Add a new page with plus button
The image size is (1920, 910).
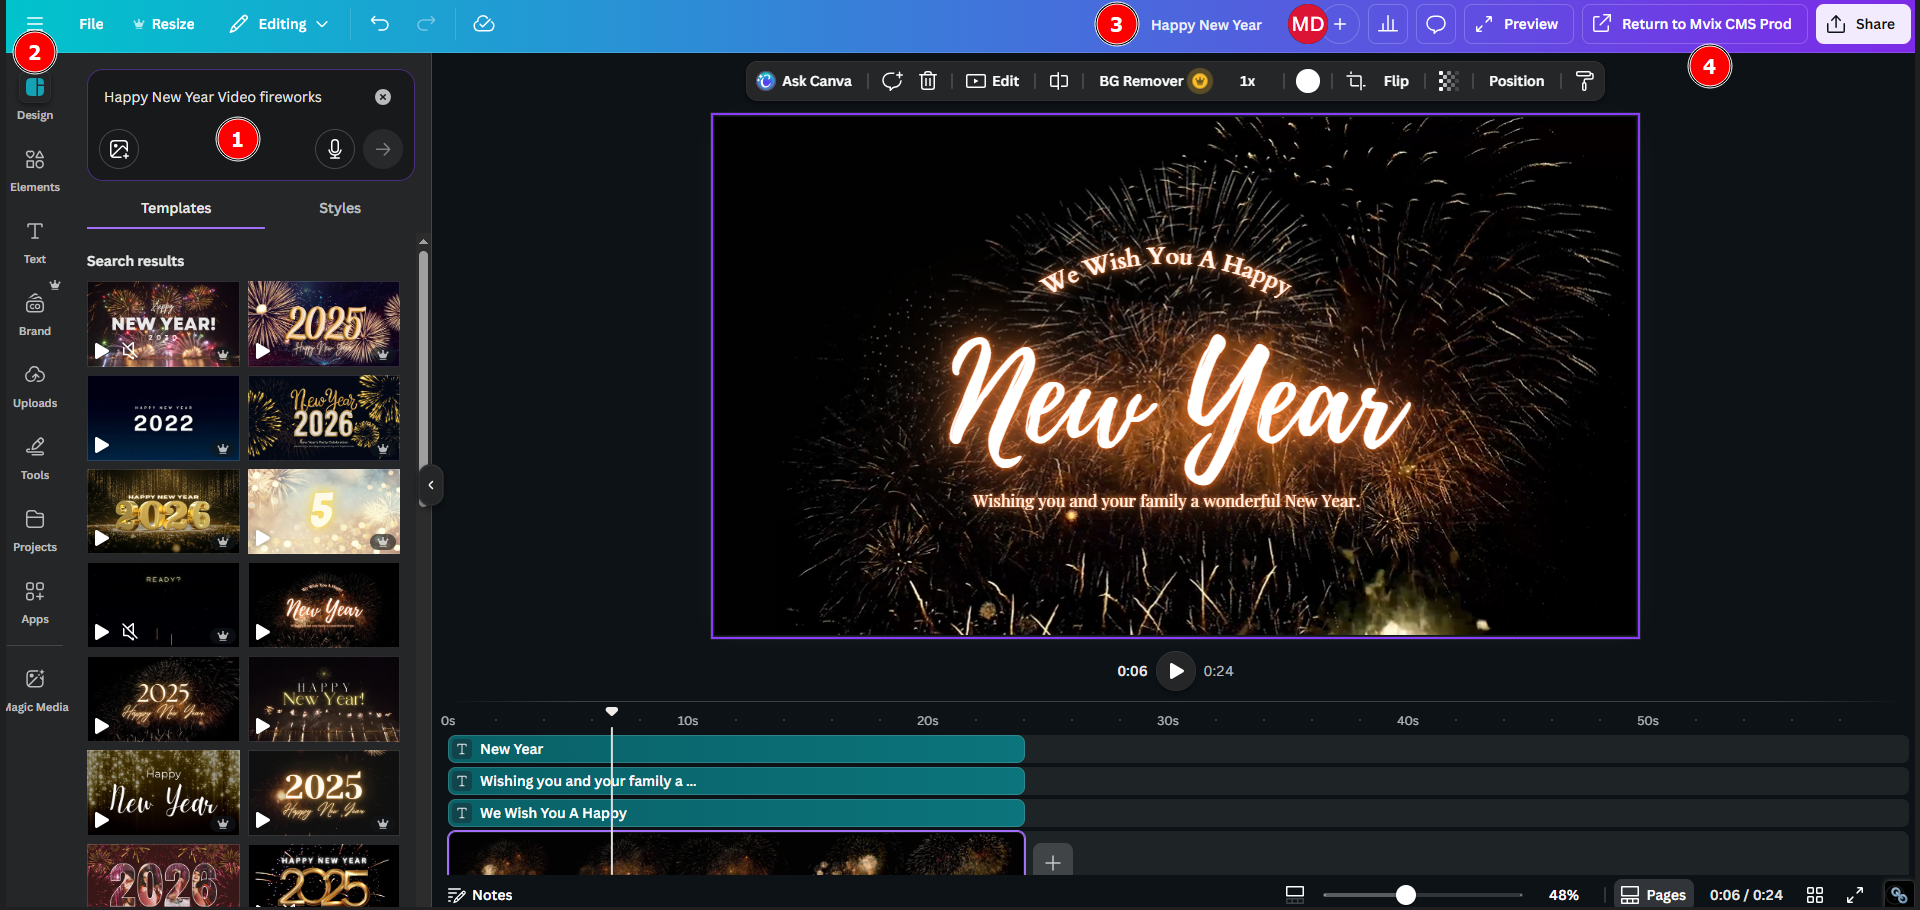pos(1053,861)
